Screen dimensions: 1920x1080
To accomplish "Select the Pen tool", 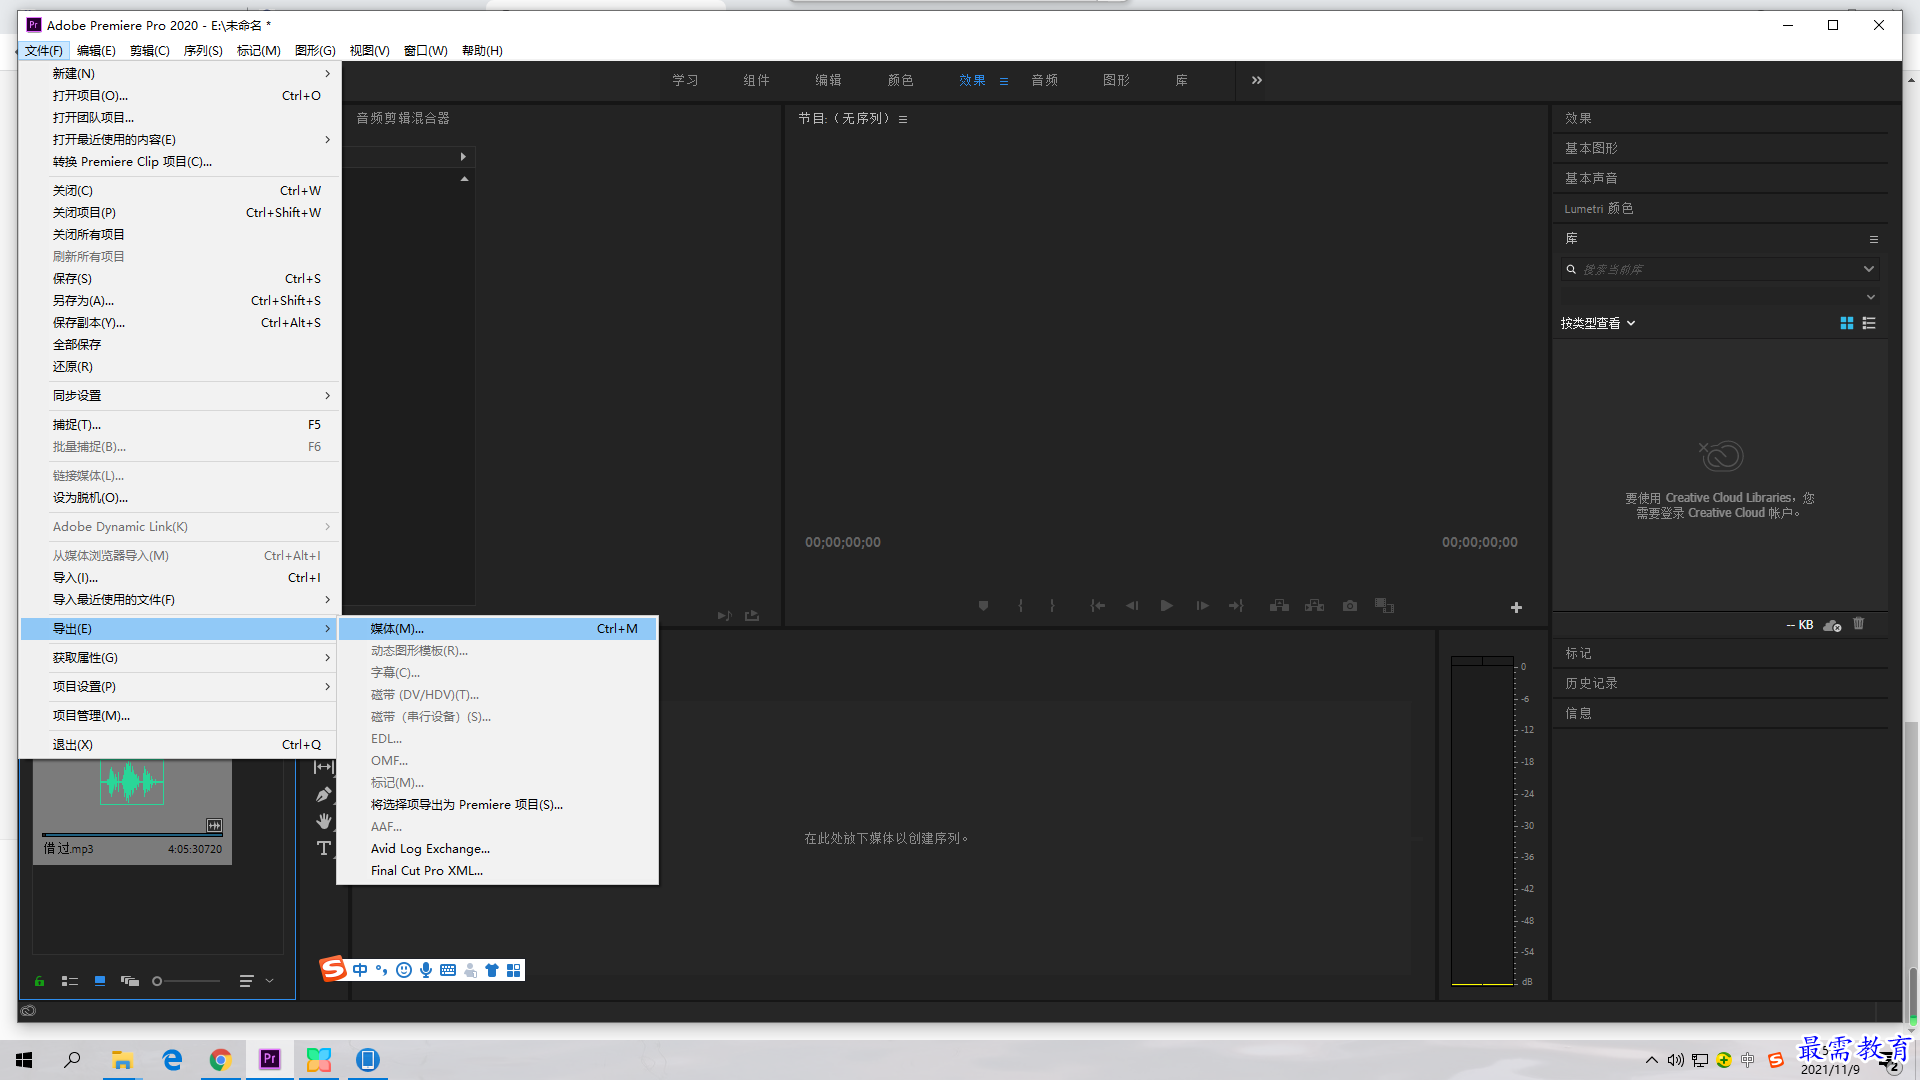I will [x=323, y=794].
